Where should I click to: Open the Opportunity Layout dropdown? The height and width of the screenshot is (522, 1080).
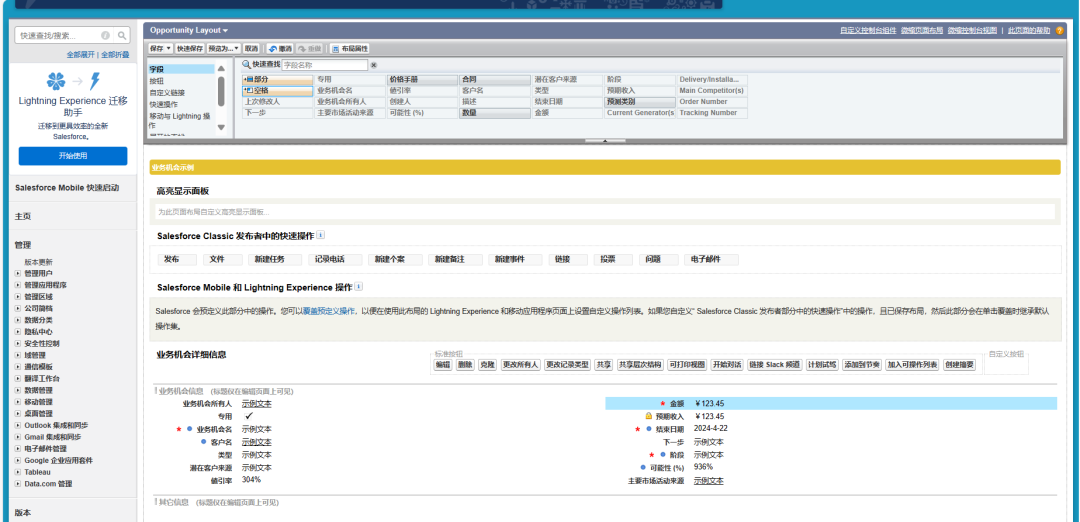(x=189, y=30)
